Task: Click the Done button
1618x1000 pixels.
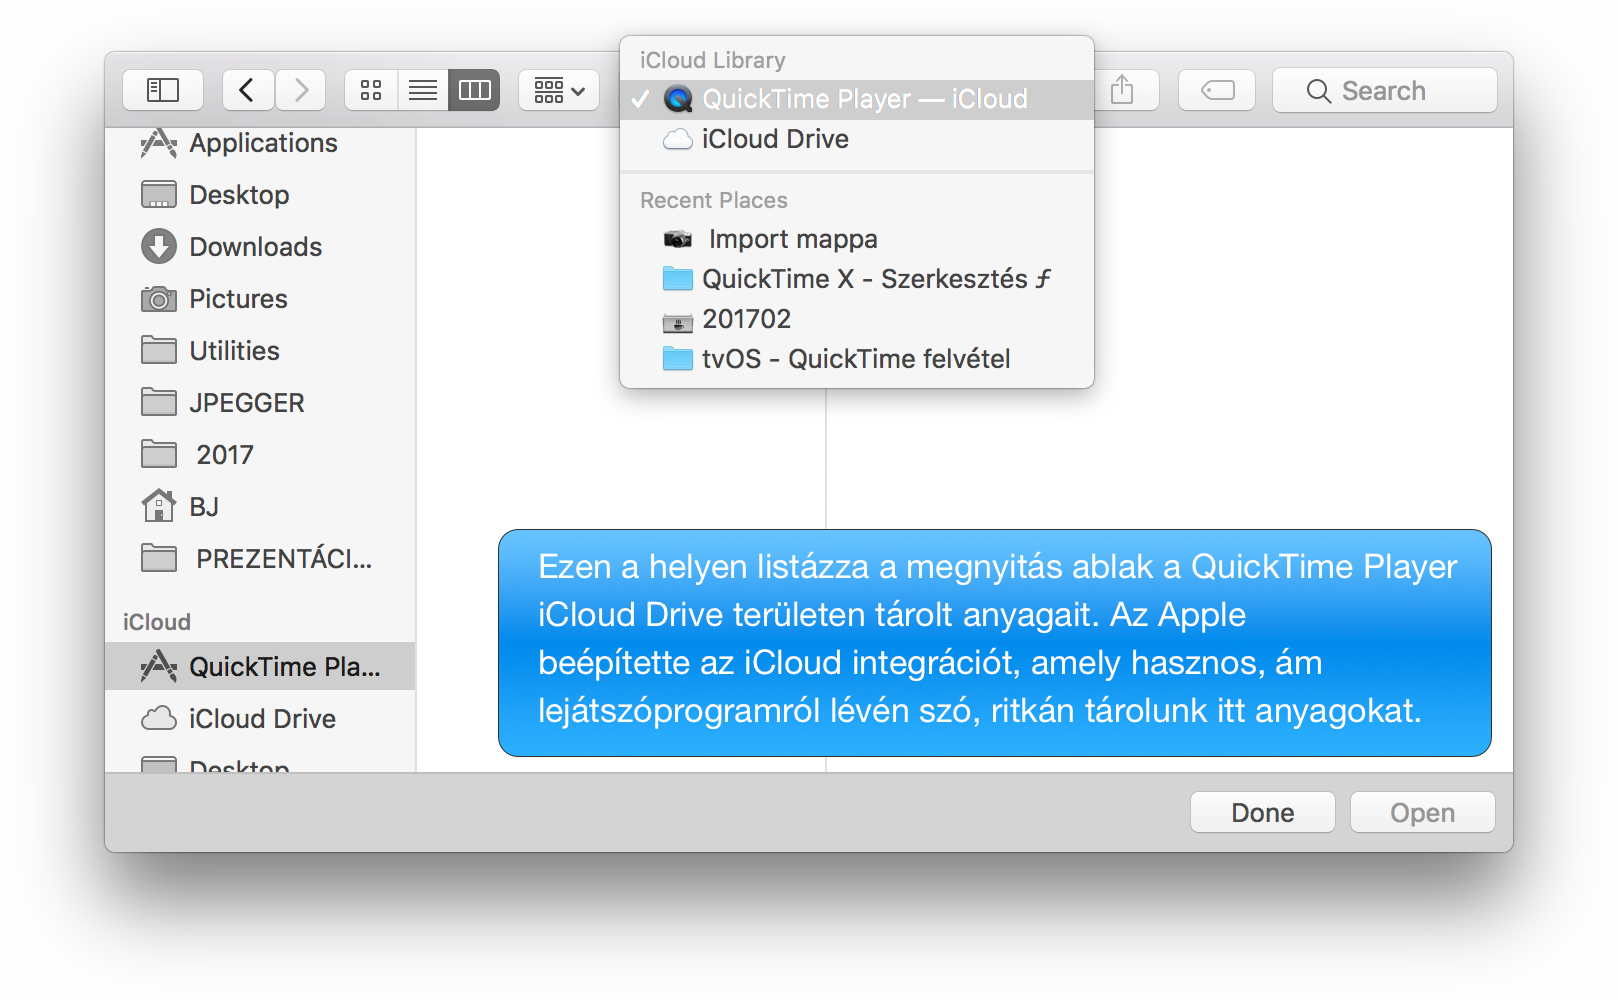Action: click(x=1263, y=812)
